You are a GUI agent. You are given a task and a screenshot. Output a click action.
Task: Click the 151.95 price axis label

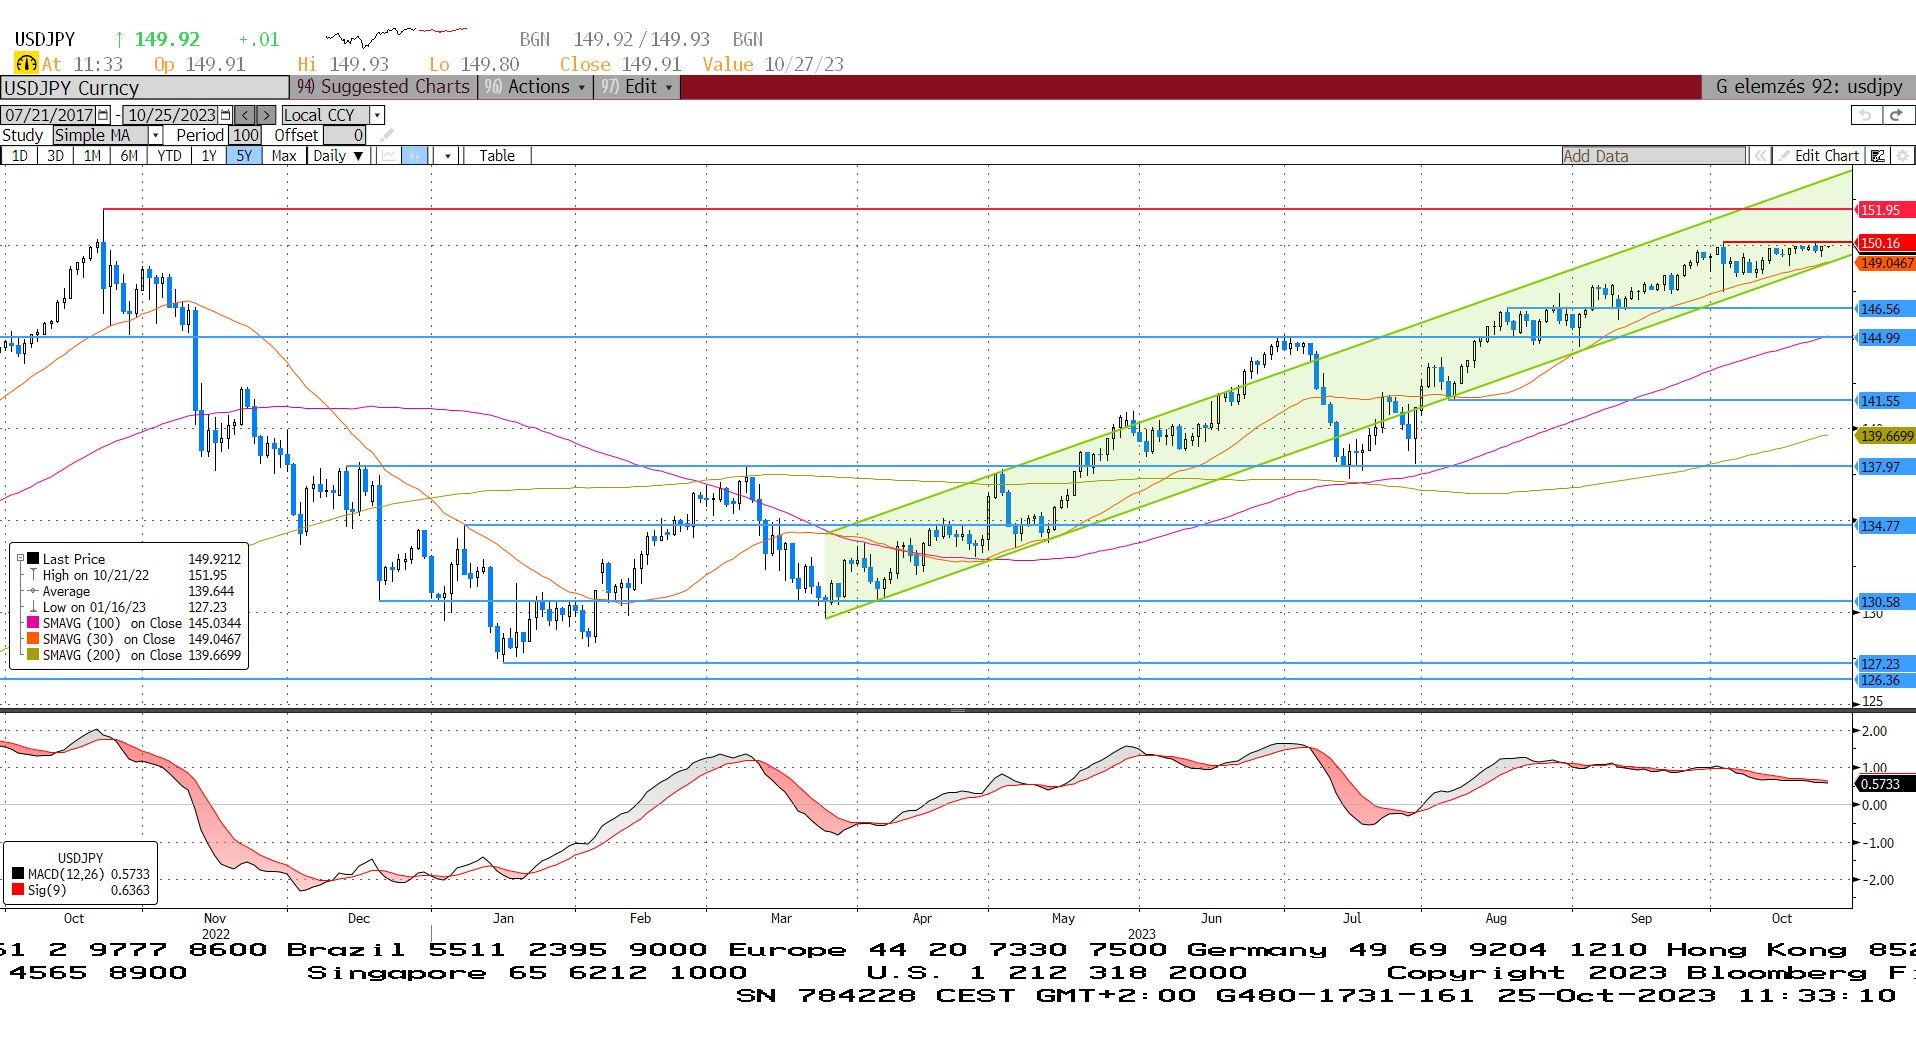[1884, 210]
